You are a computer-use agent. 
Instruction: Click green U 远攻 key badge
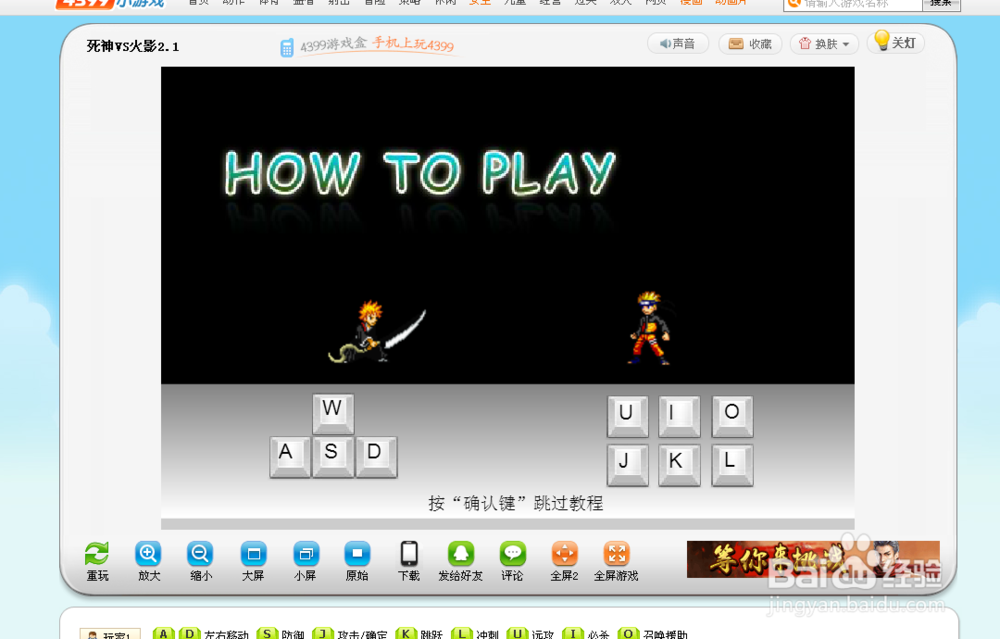point(517,634)
